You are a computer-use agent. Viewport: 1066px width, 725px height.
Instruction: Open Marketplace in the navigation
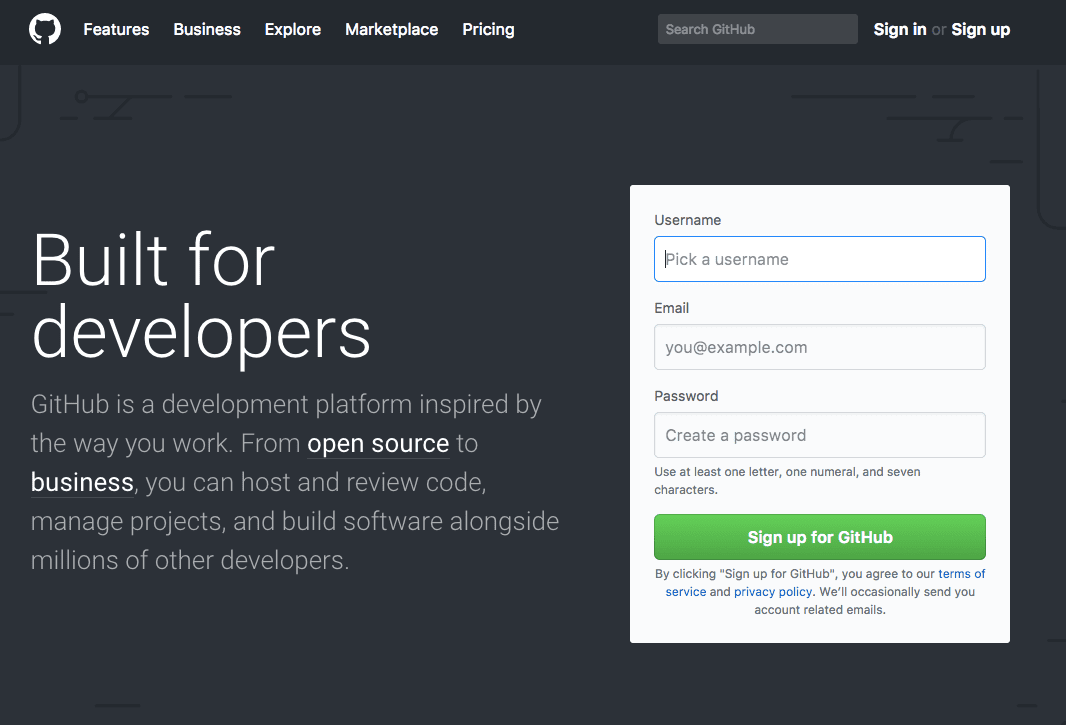point(392,29)
